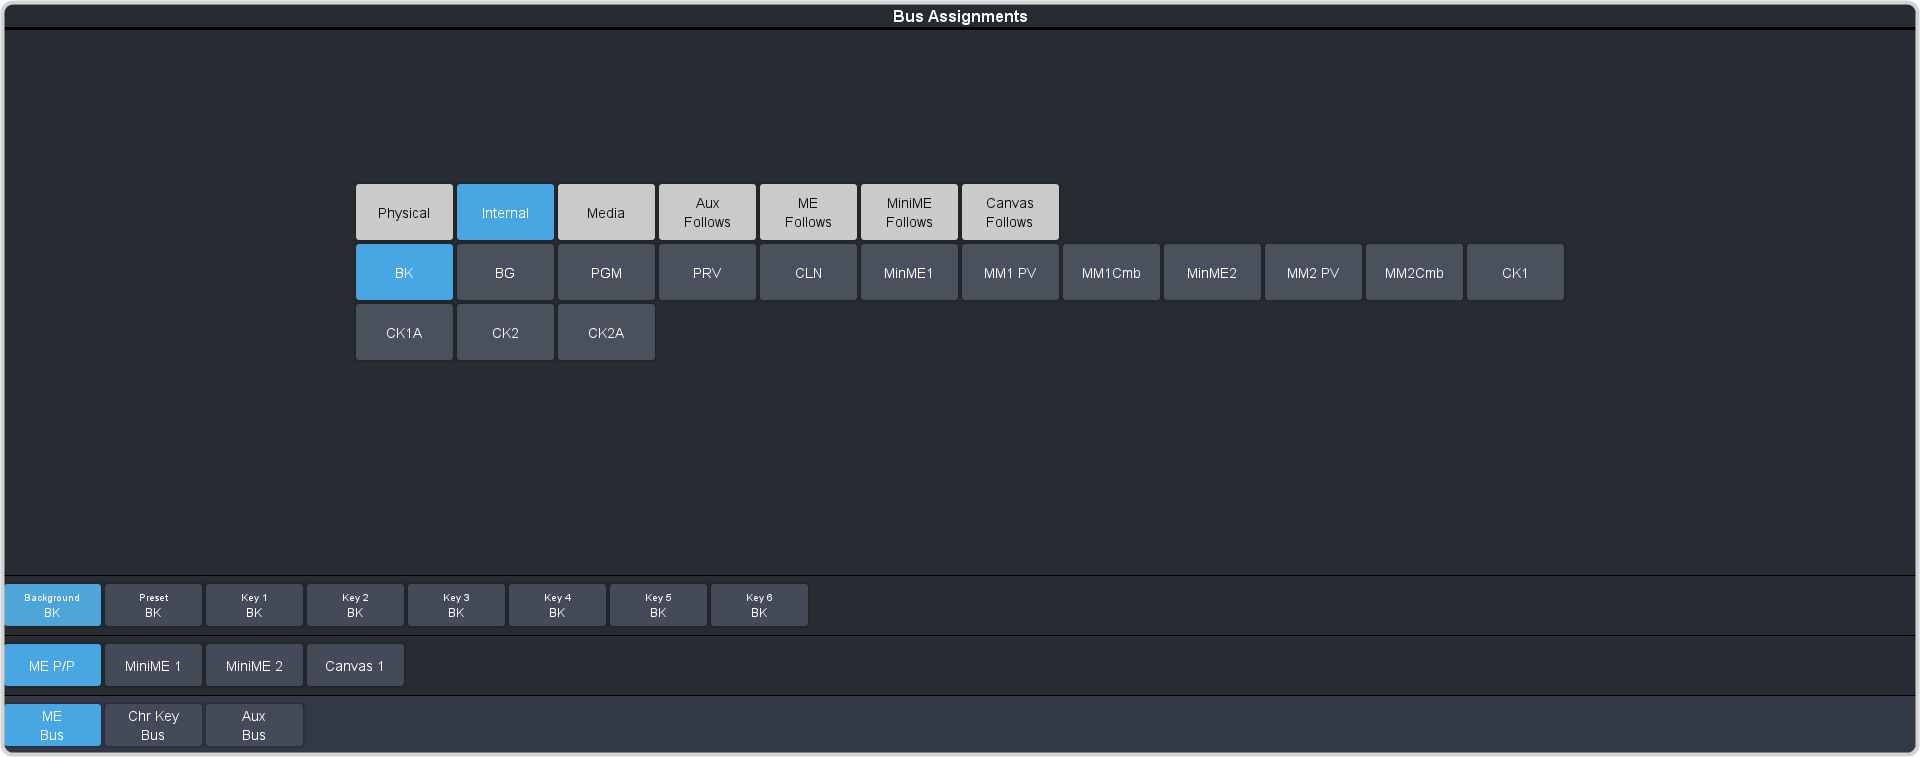This screenshot has width=1920, height=757.
Task: Select the MiniME Follows source group
Action: click(x=909, y=212)
